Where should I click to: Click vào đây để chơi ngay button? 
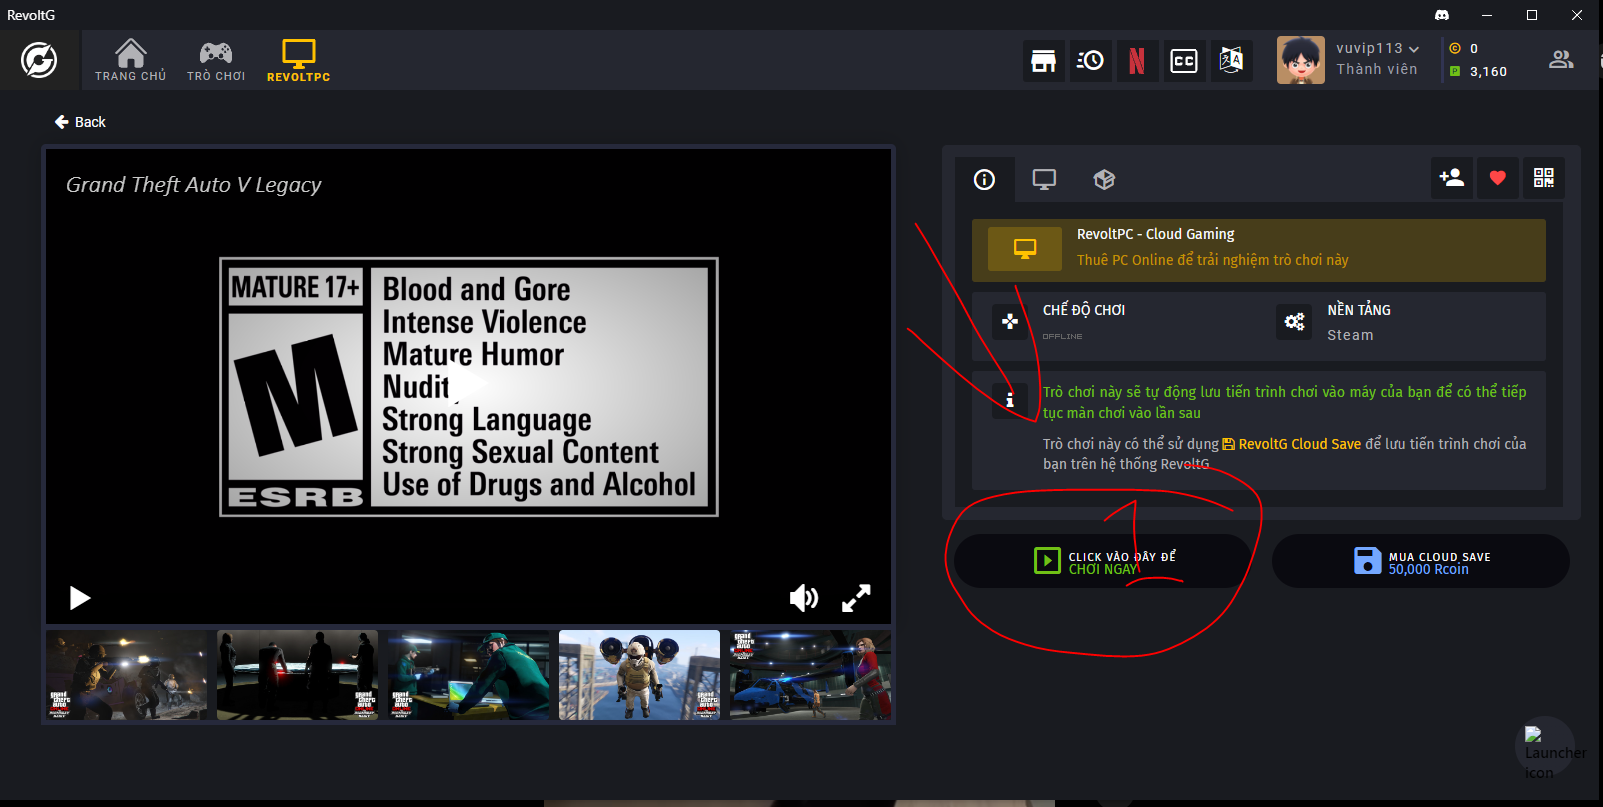(x=1103, y=561)
